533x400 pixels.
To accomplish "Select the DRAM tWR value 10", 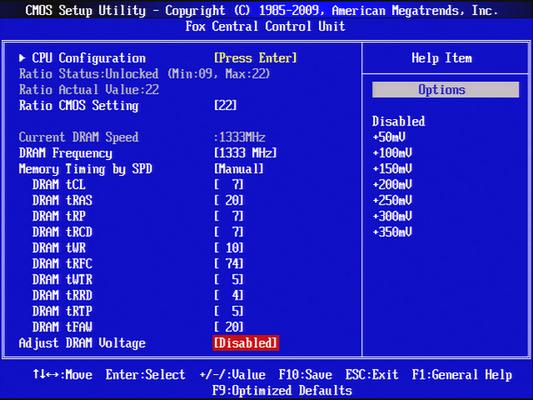I will [229, 248].
